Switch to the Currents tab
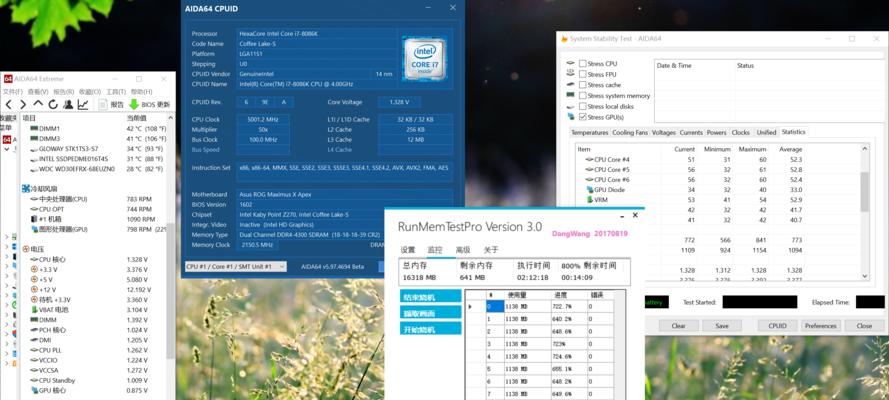This screenshot has width=889, height=400. (x=691, y=133)
